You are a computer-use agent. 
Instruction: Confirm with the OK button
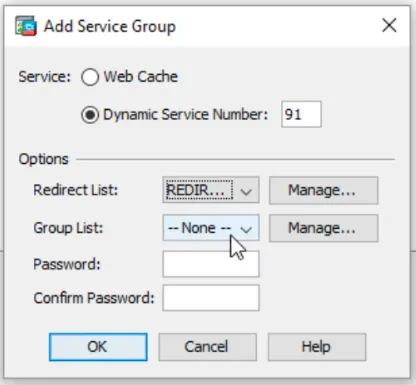(98, 347)
